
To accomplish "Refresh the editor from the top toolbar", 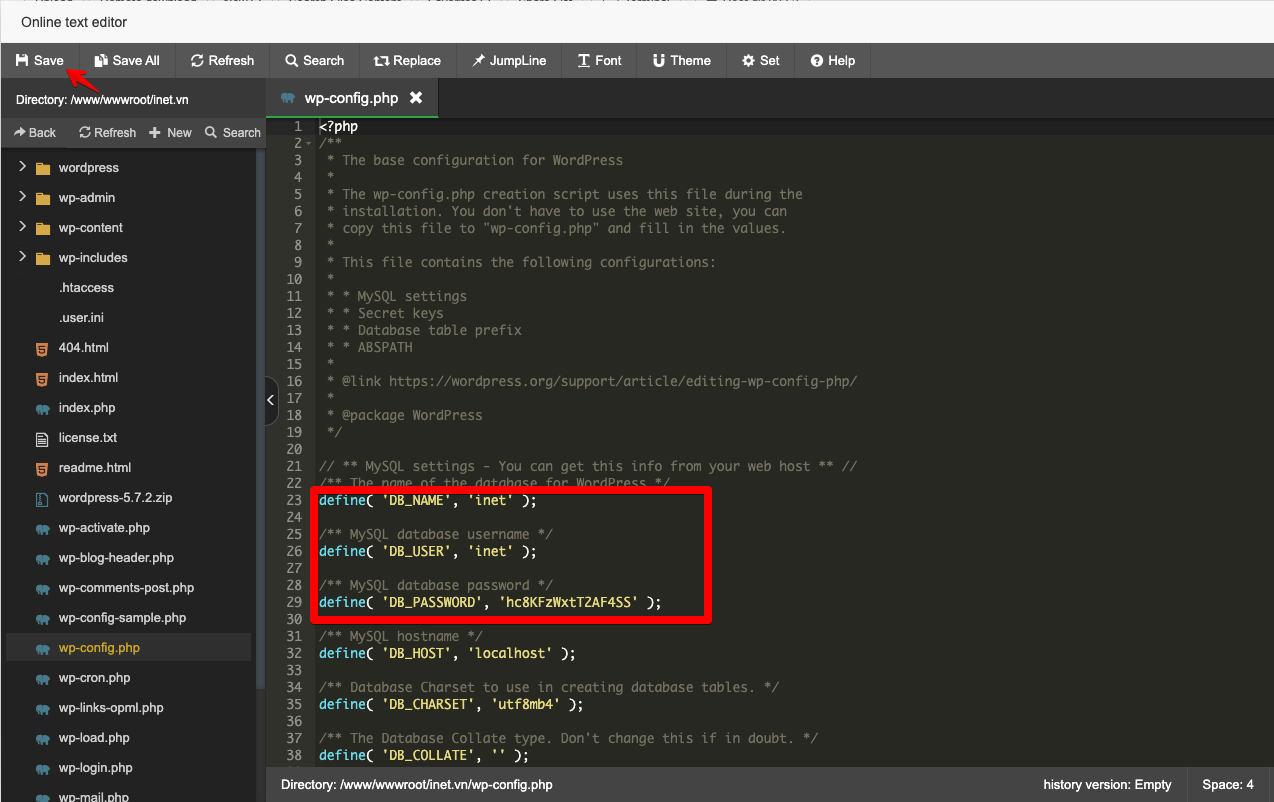I will [222, 60].
